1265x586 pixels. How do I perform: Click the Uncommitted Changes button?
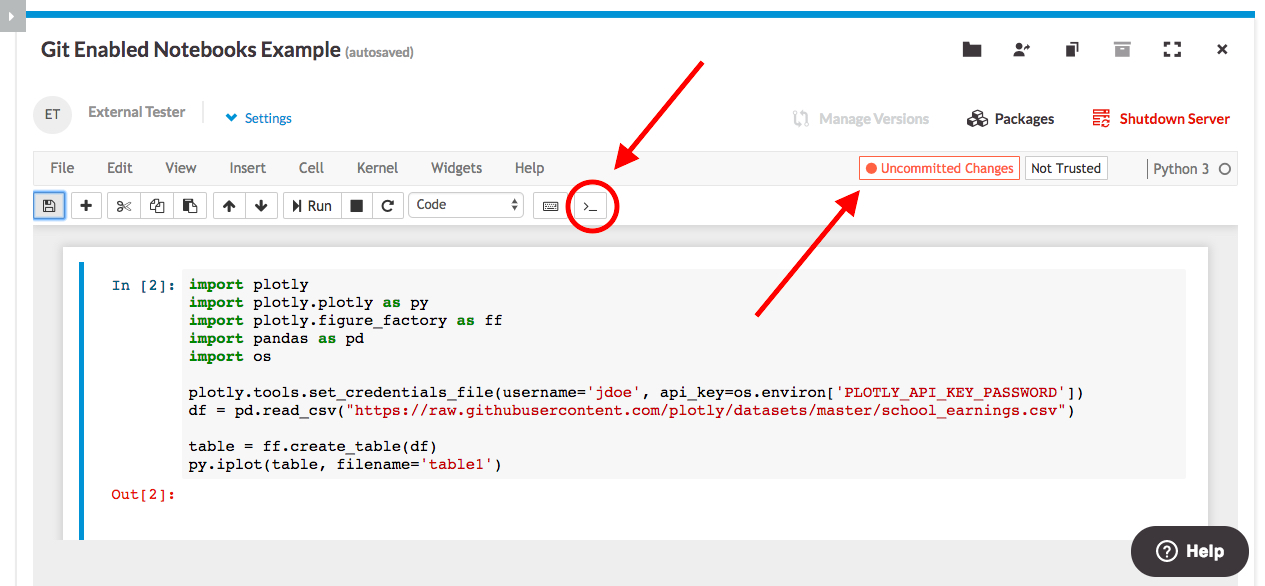939,168
